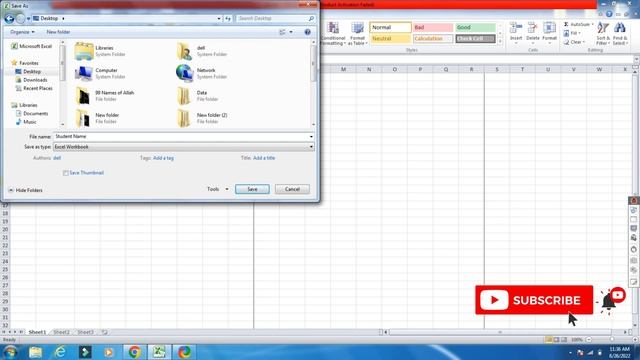Image resolution: width=640 pixels, height=360 pixels.
Task: Click the Add a tag link
Action: tap(163, 158)
